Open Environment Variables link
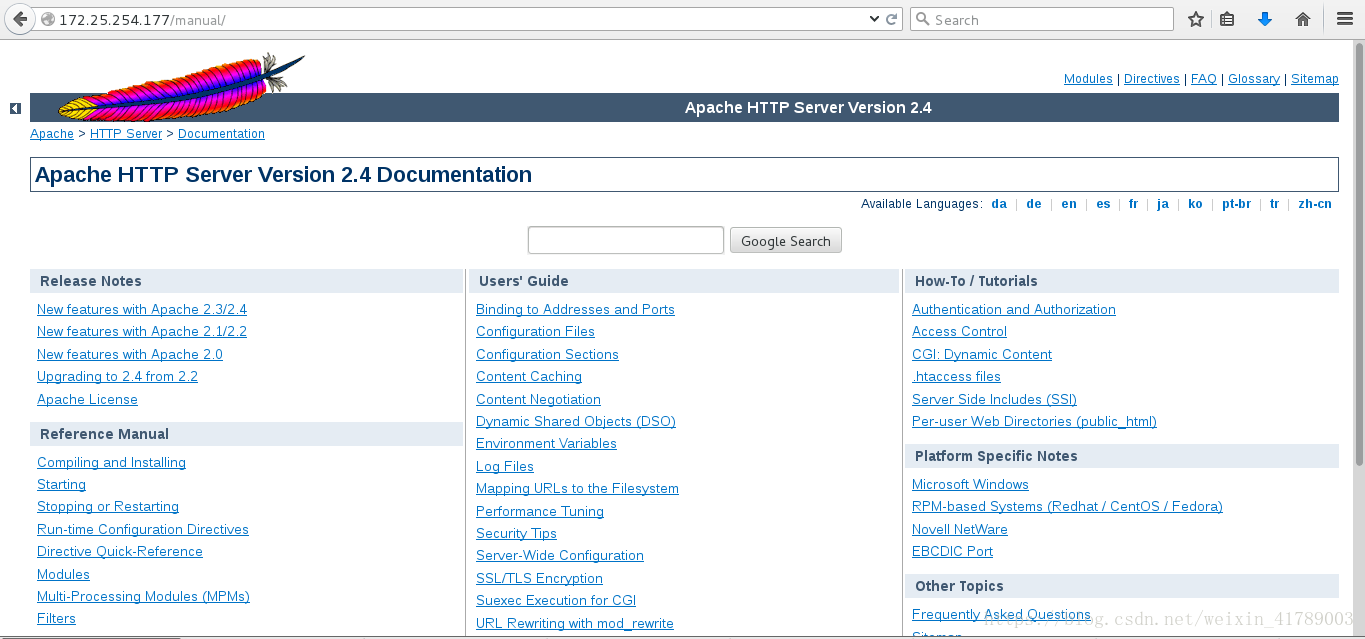 tap(546, 444)
